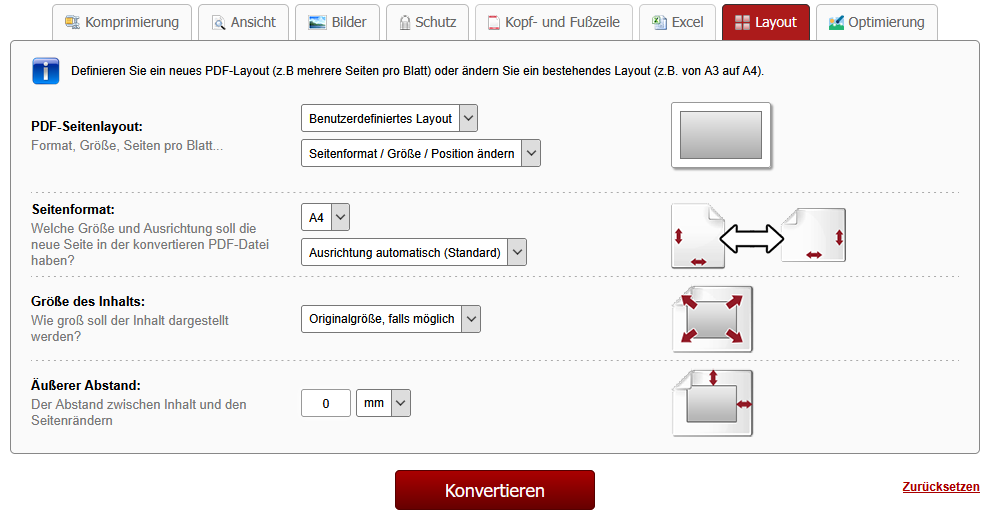Change the mm unit dropdown

pos(383,403)
